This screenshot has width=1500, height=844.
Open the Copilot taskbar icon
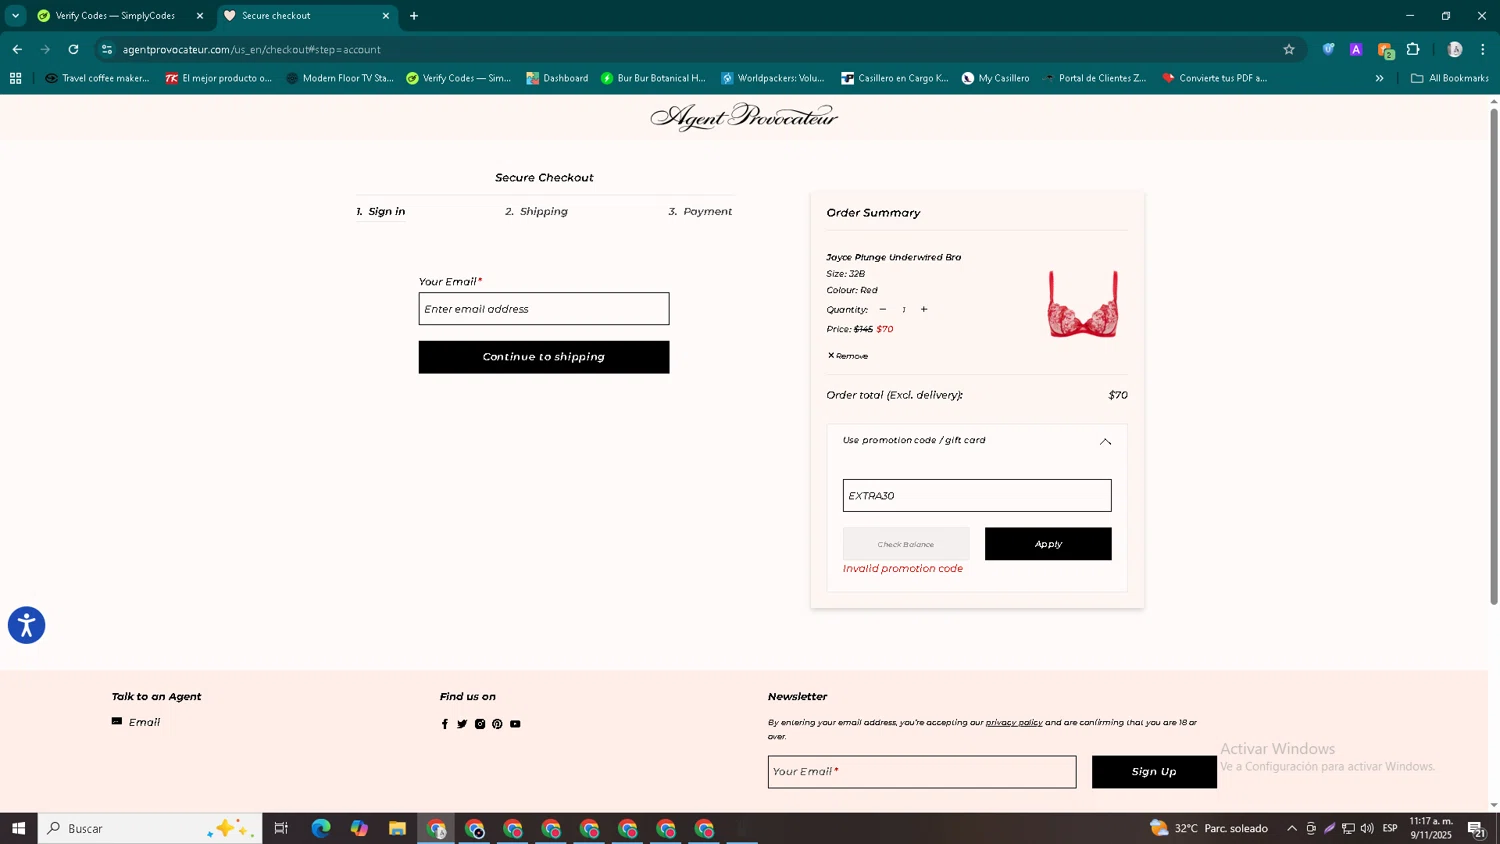tap(359, 828)
